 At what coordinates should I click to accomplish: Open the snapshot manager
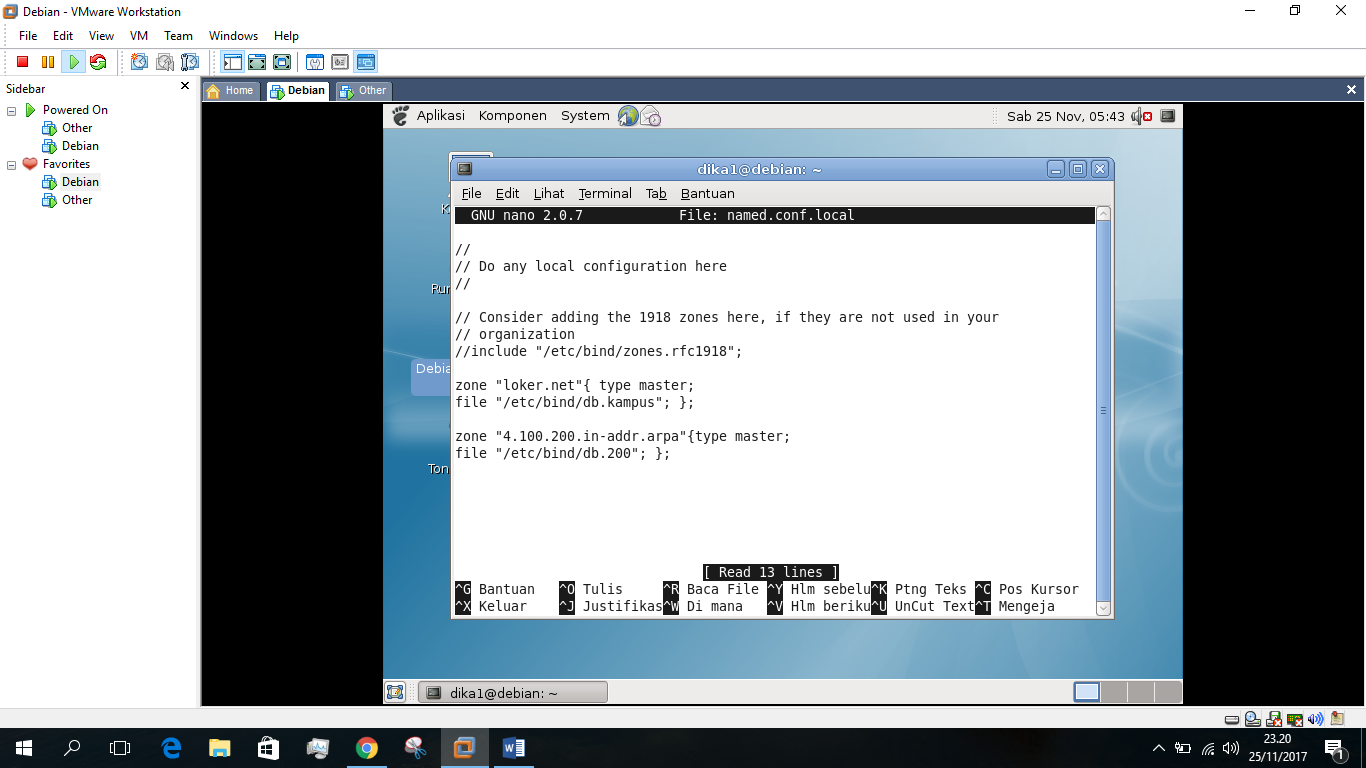click(189, 61)
